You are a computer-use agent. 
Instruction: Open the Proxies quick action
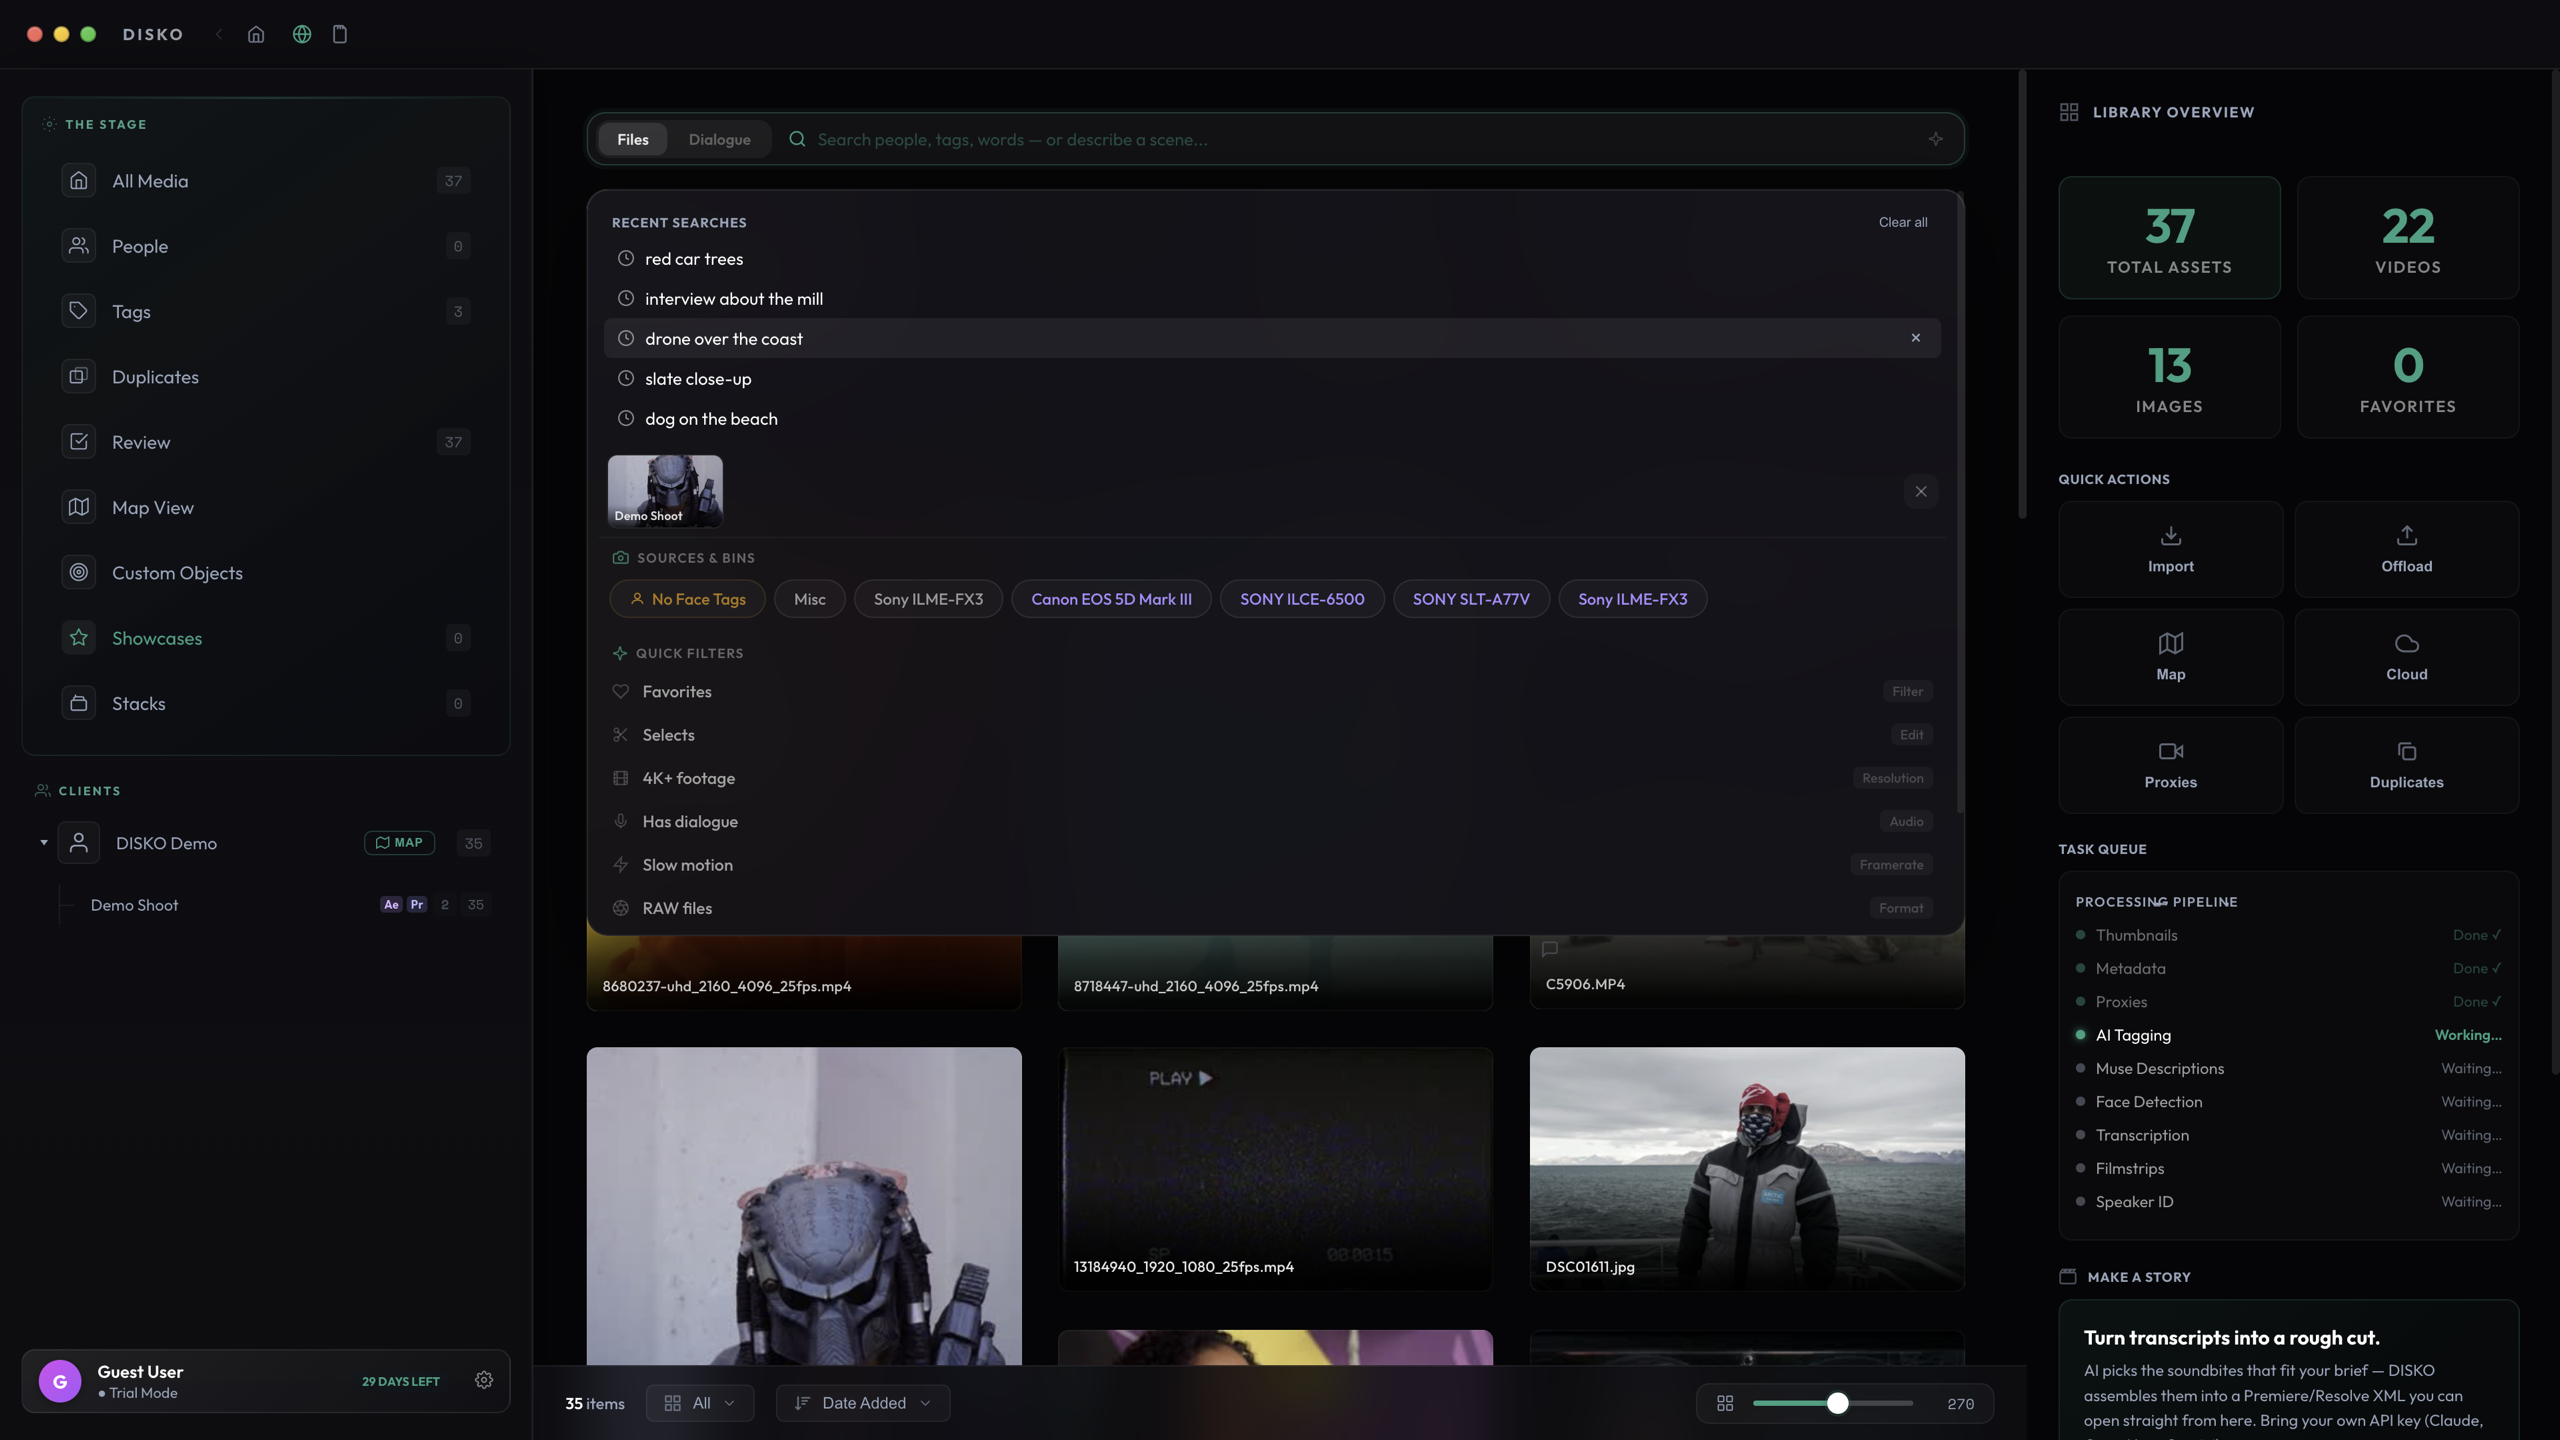pyautogui.click(x=2170, y=765)
